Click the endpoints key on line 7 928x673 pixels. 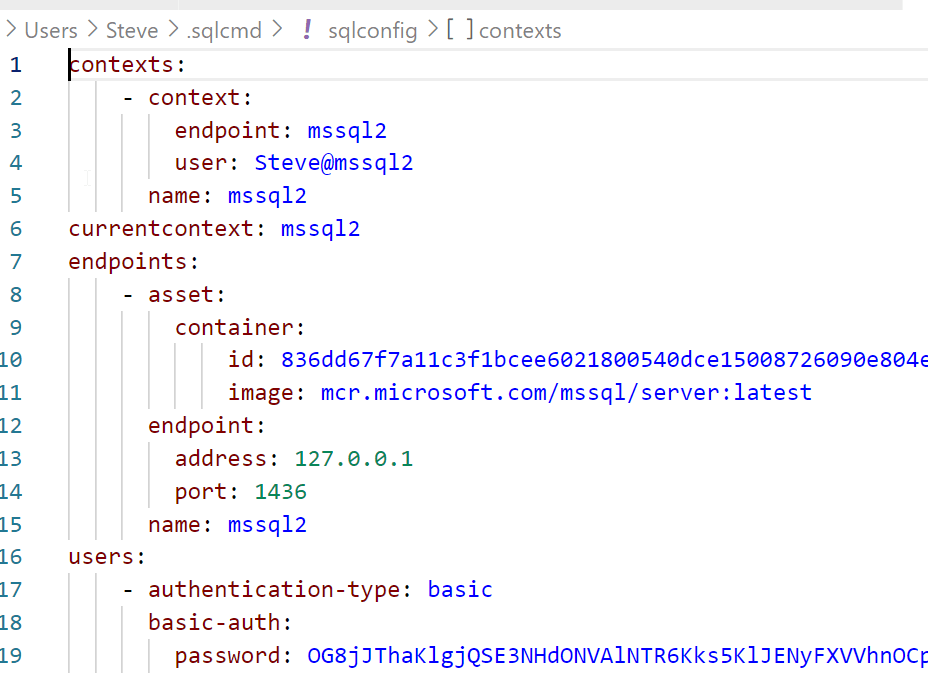coord(128,262)
